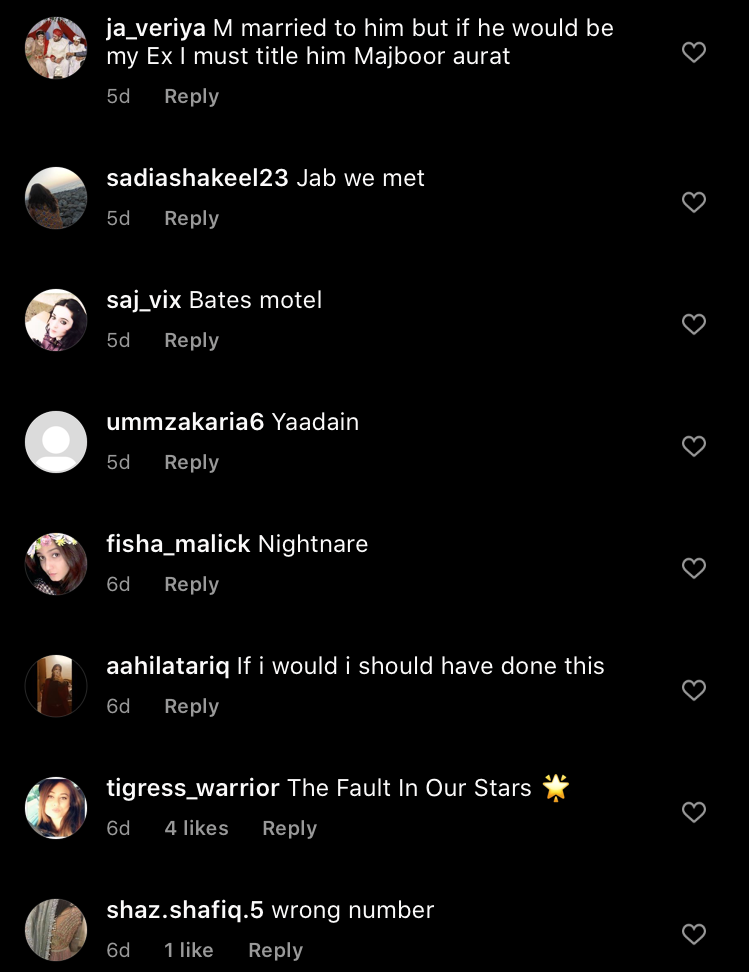The height and width of the screenshot is (972, 749).
Task: Tap the heart on sadiashakeel23's comment
Action: (694, 202)
